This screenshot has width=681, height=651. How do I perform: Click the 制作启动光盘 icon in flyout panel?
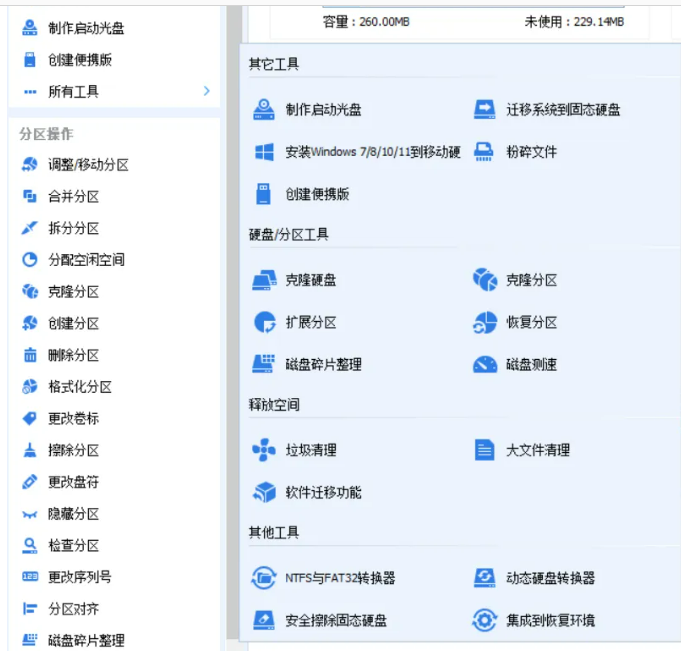264,109
